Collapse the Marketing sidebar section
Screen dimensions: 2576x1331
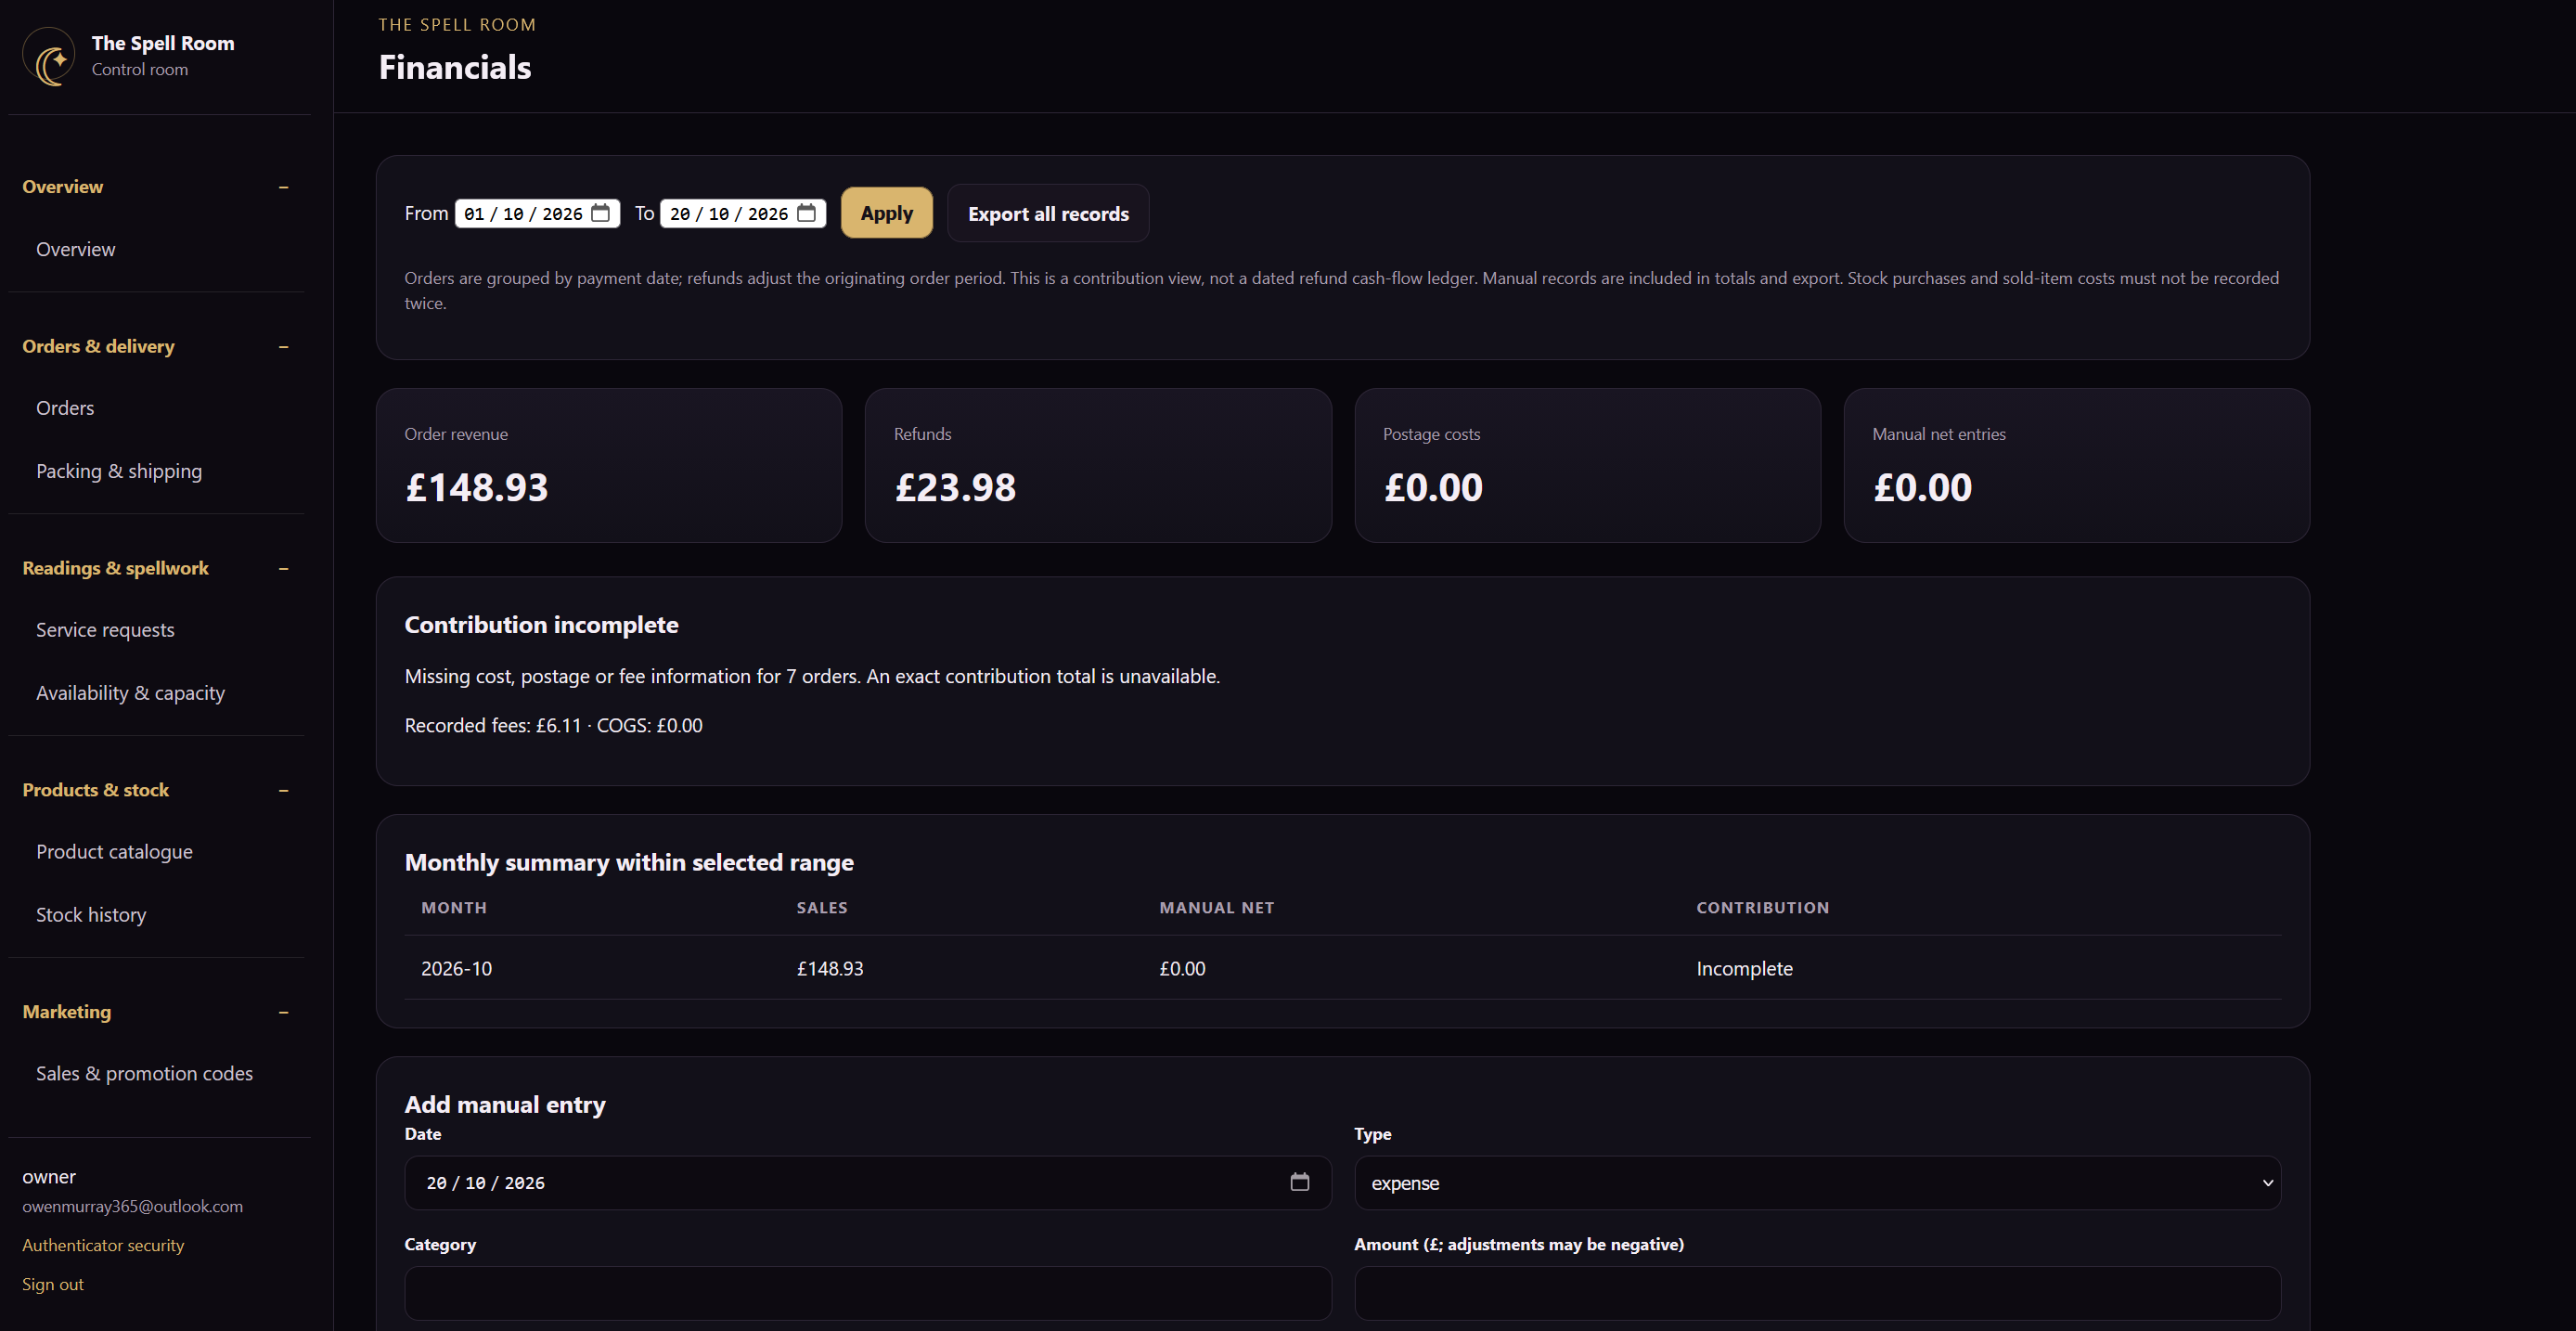pos(283,1013)
